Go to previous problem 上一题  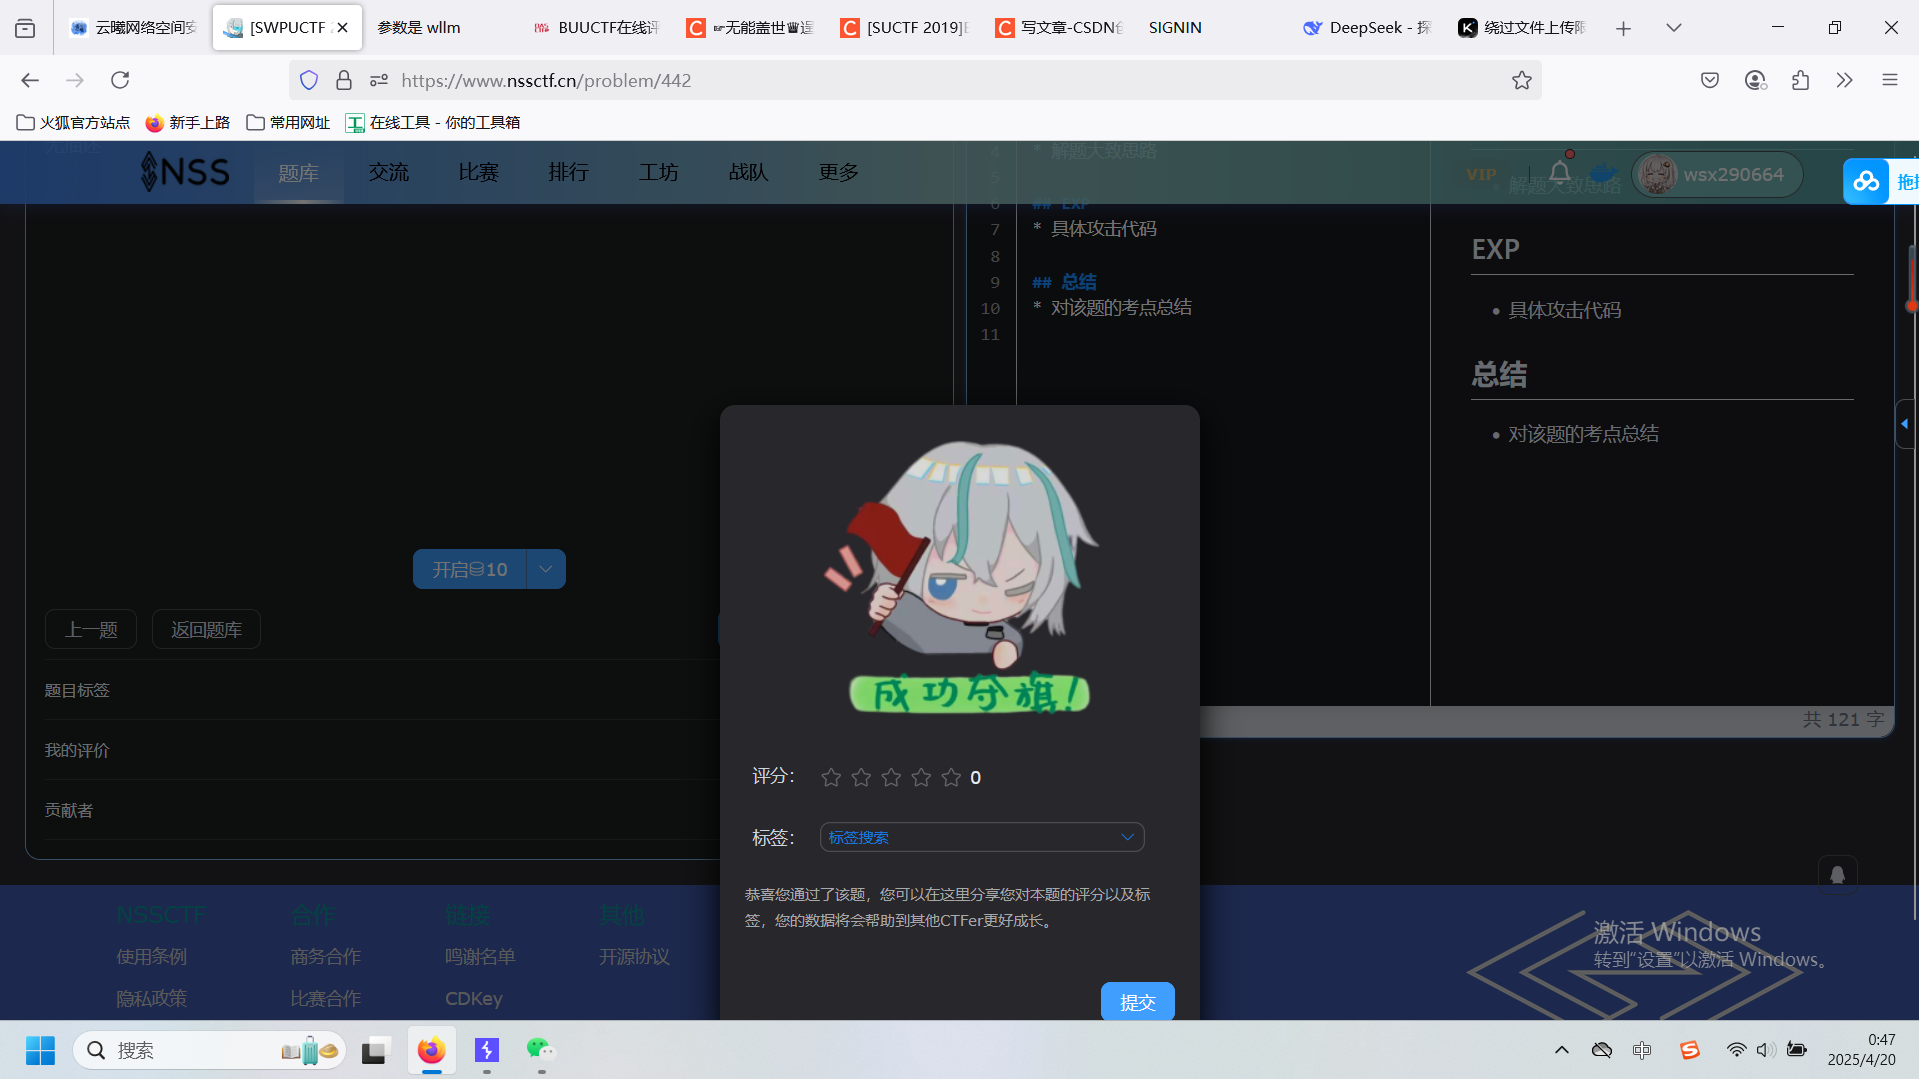91,629
